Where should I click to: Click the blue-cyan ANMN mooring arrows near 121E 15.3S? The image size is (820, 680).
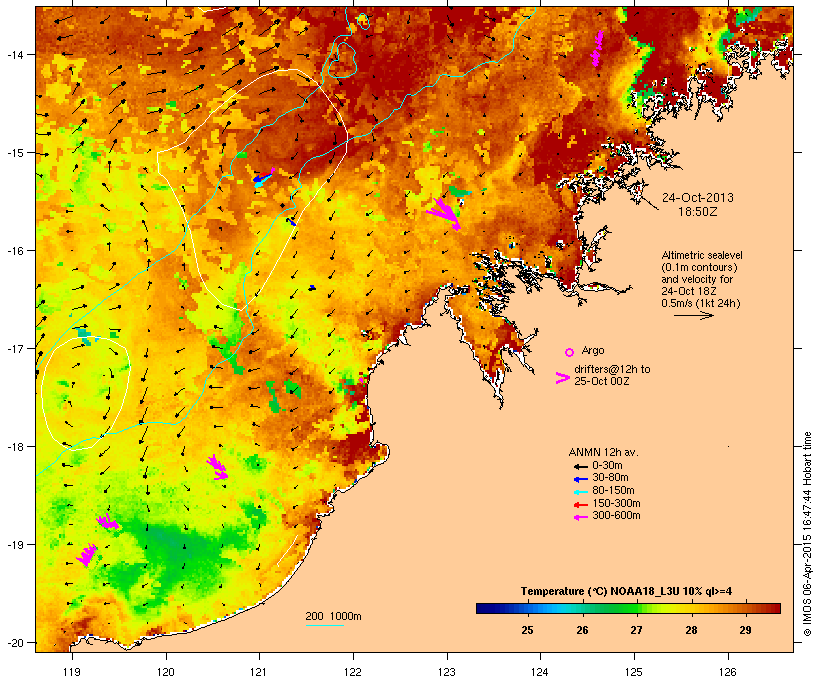264,178
